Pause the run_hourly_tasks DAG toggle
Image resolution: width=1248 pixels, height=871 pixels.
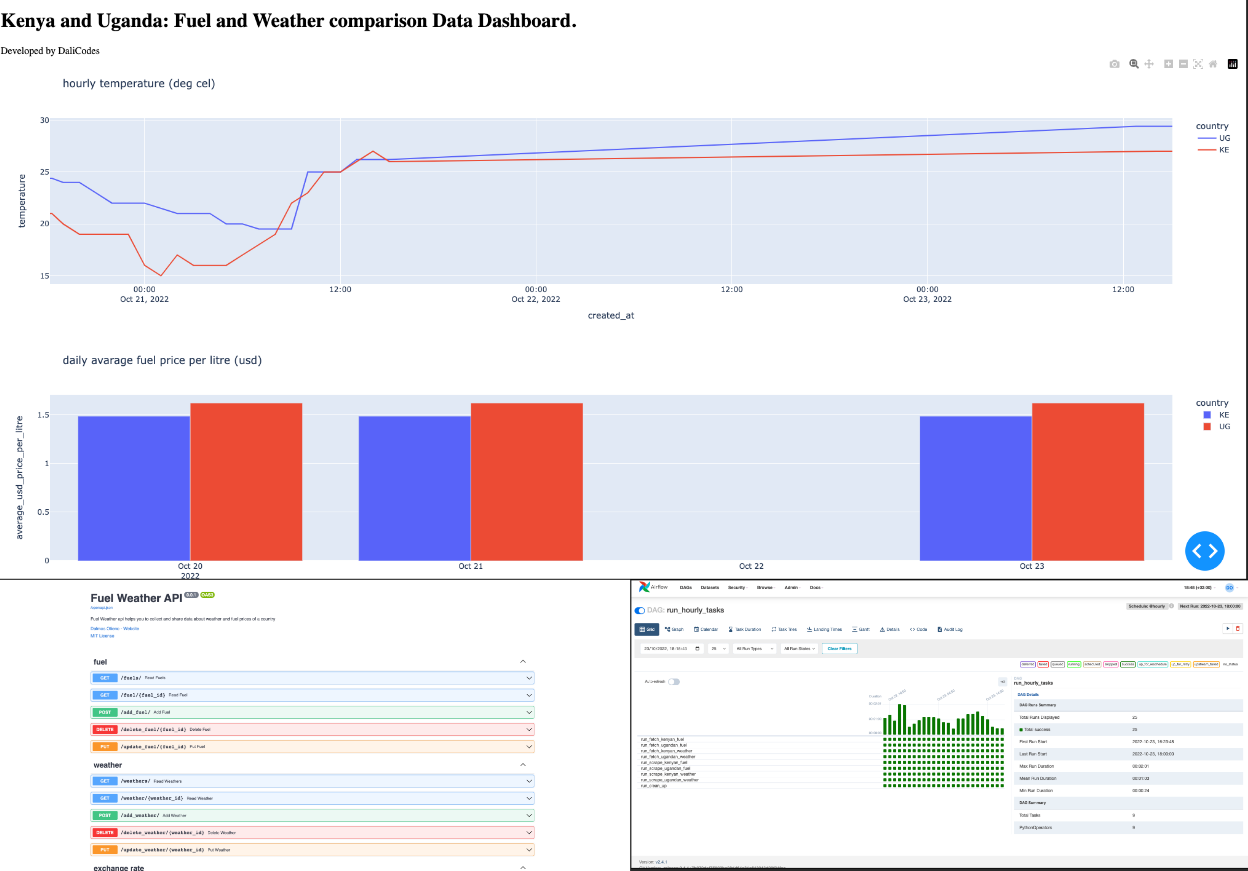point(640,610)
